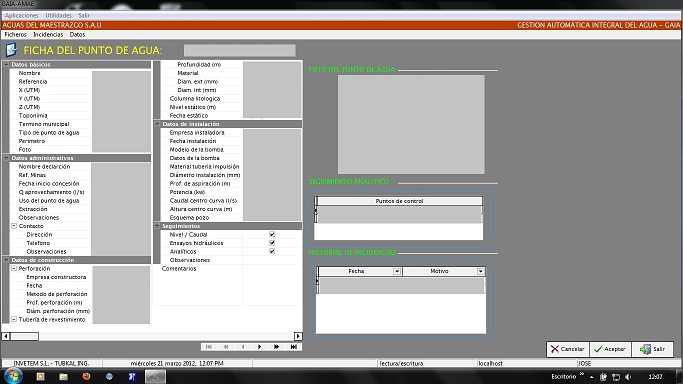683x384 pixels.
Task: Select the Metodo de perforación row
Action: (x=80, y=294)
